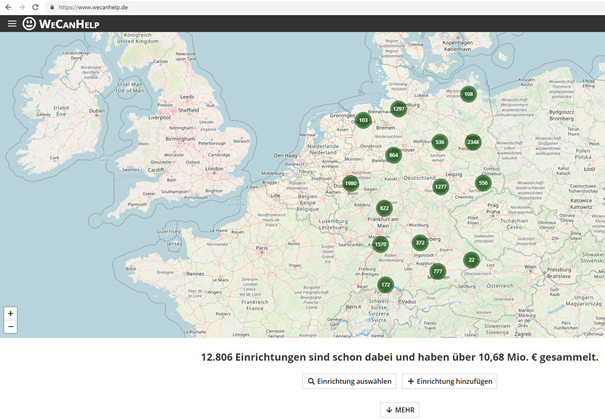Click the browser forward arrow
The image size is (605, 420).
coord(21,7)
